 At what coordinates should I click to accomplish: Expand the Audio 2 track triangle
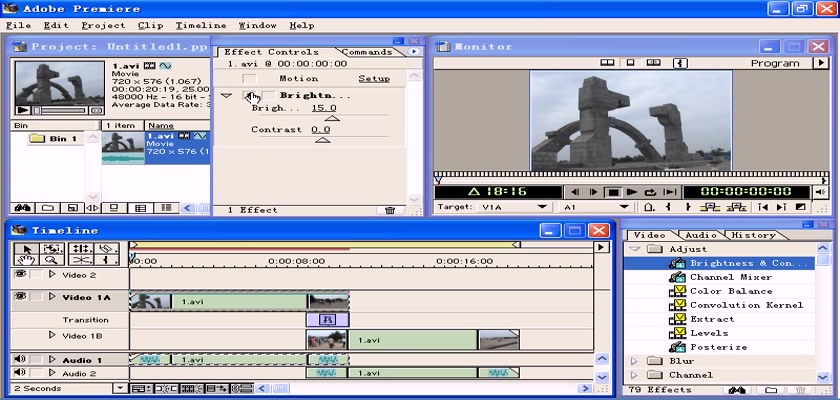point(52,372)
